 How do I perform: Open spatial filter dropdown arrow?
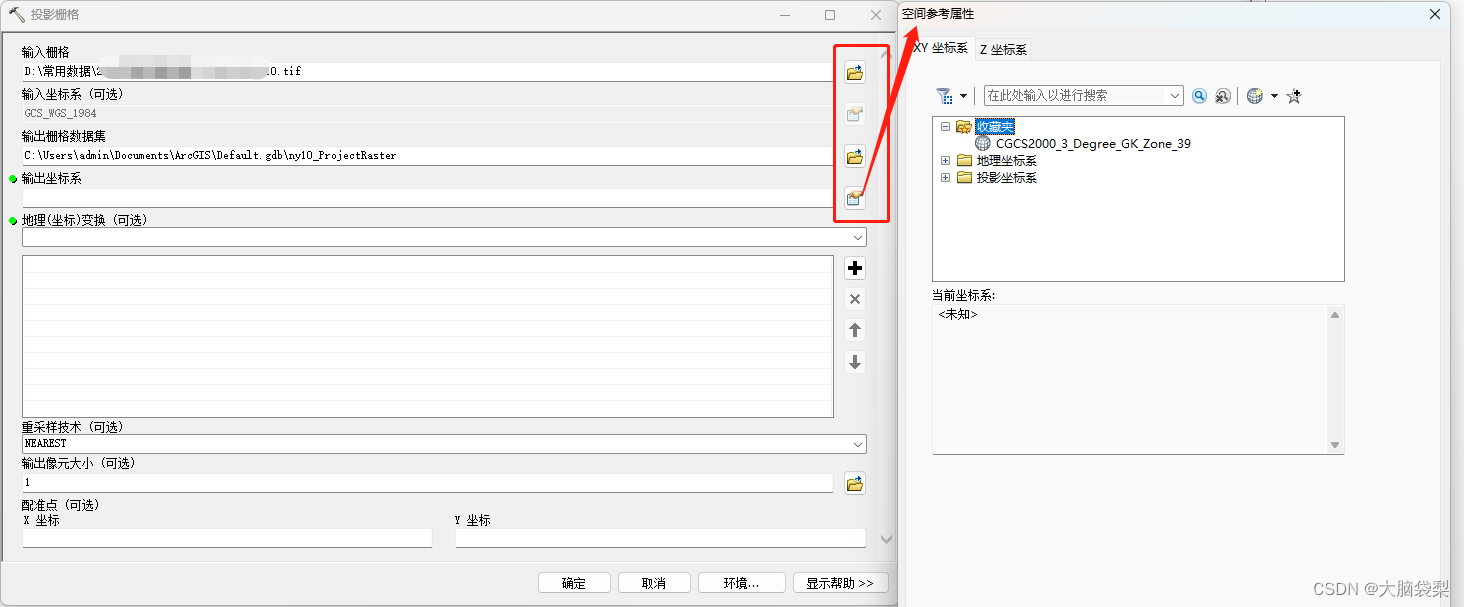click(964, 96)
